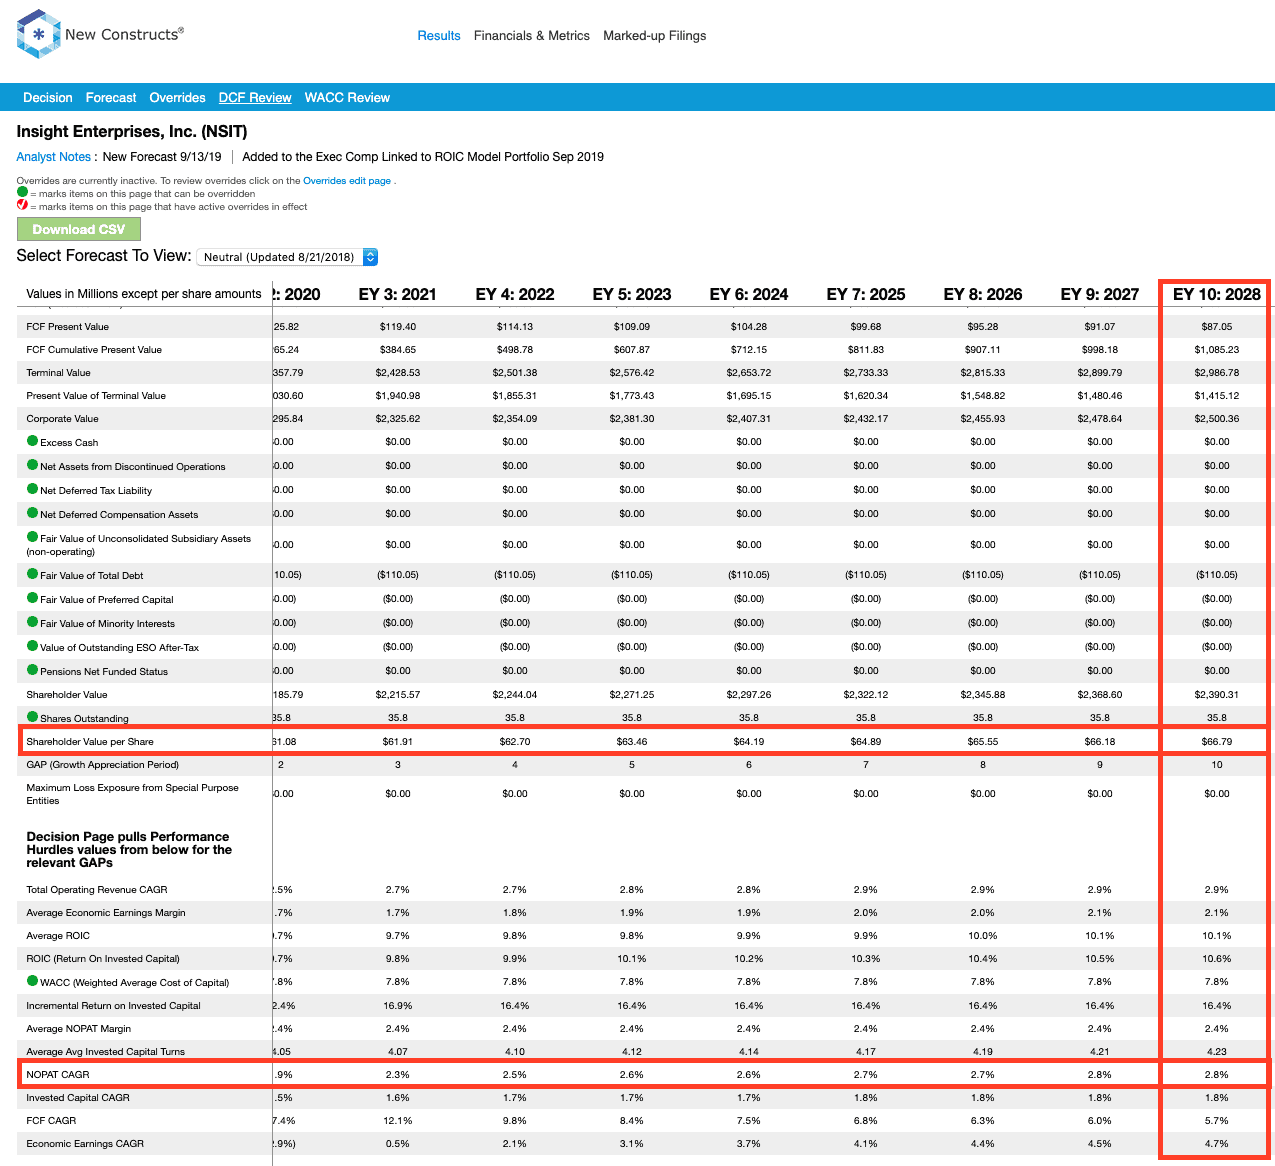The image size is (1275, 1166).
Task: Click the green legend dot for overridable items
Action: [x=22, y=192]
